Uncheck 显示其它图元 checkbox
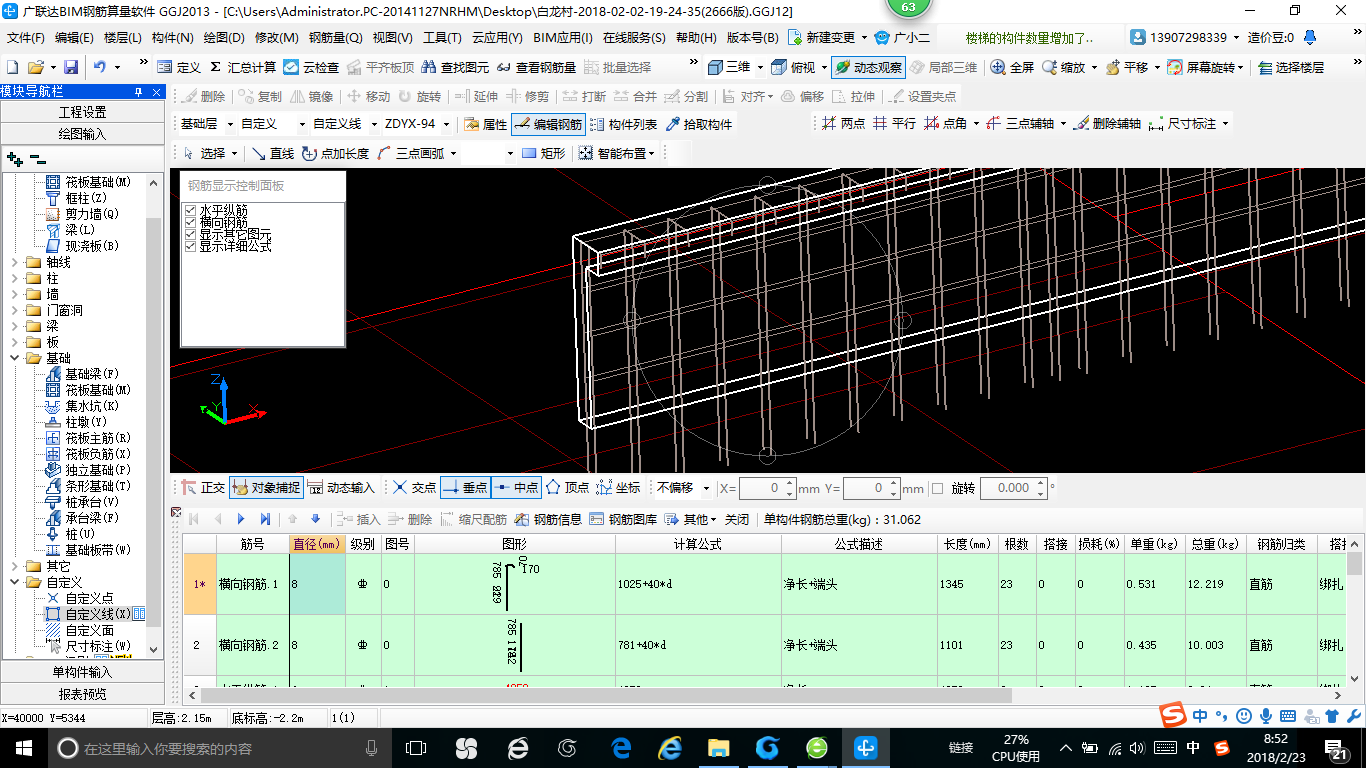The height and width of the screenshot is (768, 1366). tap(191, 234)
